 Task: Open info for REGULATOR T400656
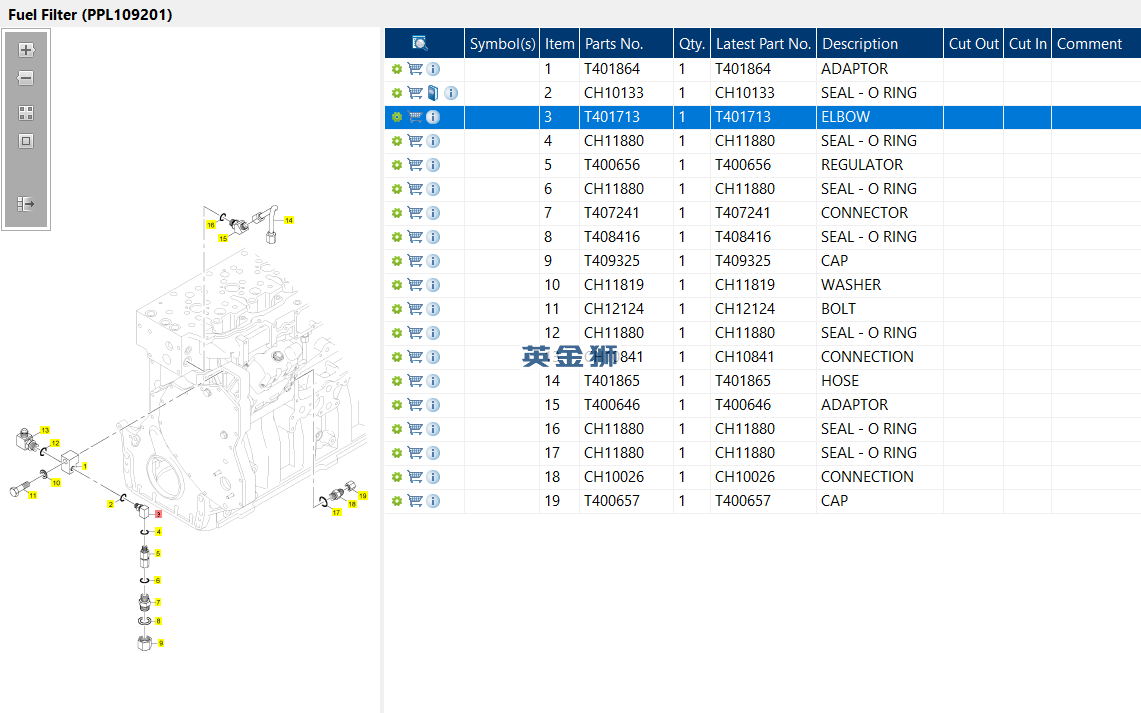pos(433,165)
